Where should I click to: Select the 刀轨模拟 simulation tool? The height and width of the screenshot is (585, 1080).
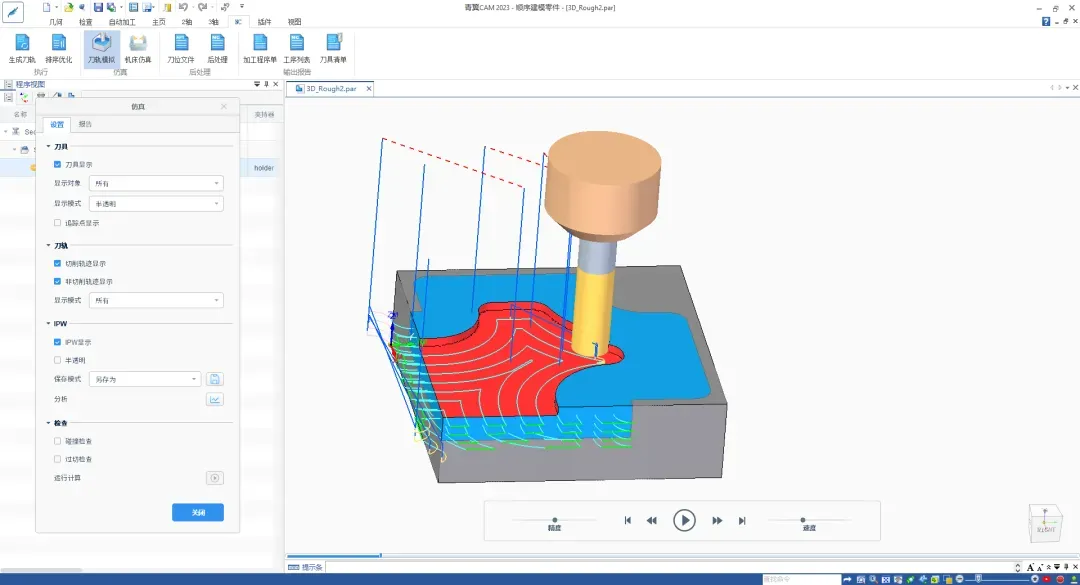(101, 48)
